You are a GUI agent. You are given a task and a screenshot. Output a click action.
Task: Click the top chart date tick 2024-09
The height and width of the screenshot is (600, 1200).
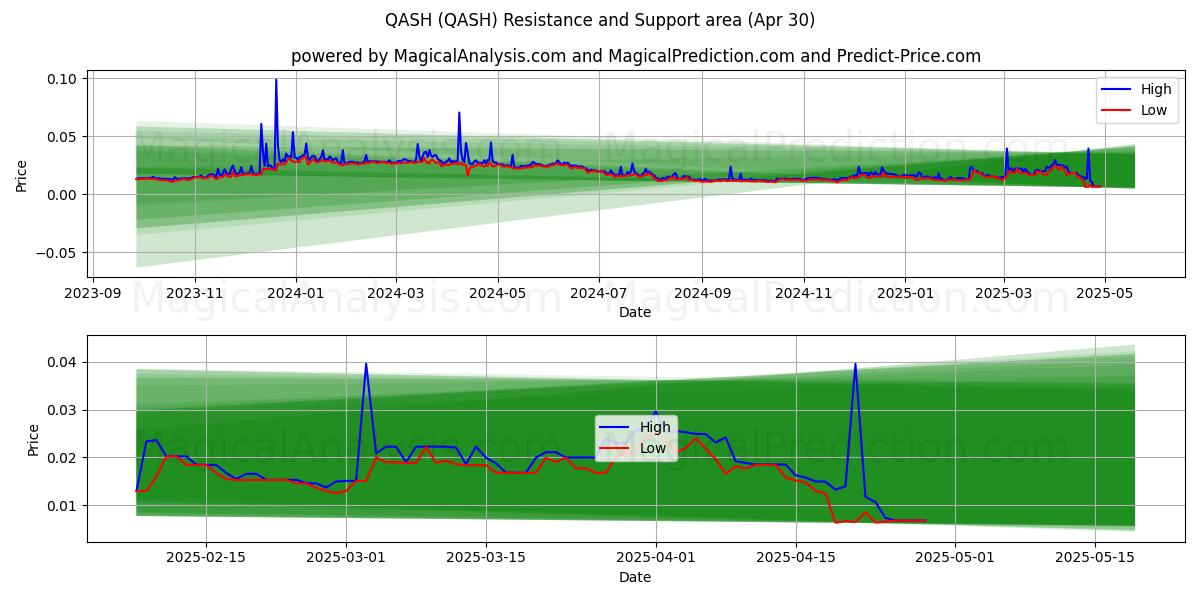(x=701, y=294)
